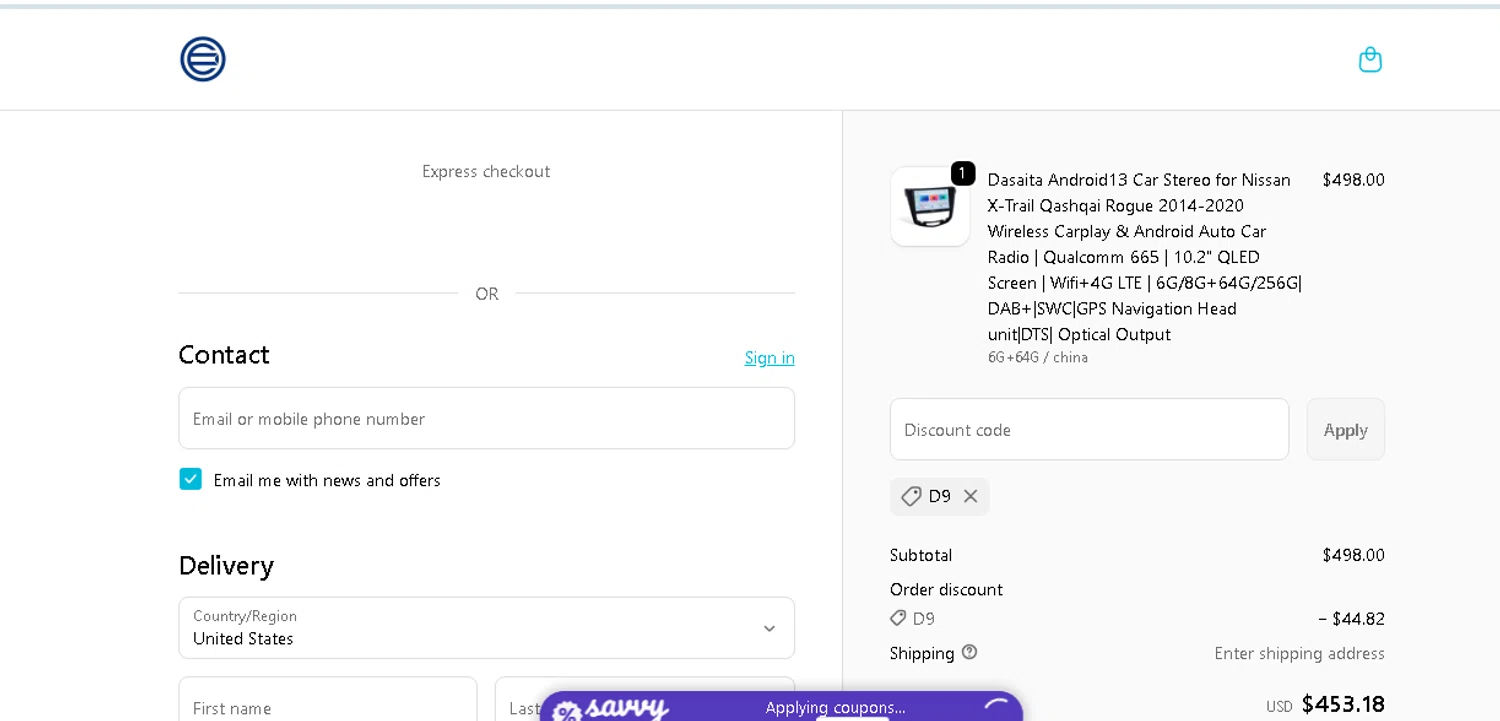Click the Dasaita Android13 Car Stereo product title
This screenshot has width=1500, height=721.
tap(1144, 257)
